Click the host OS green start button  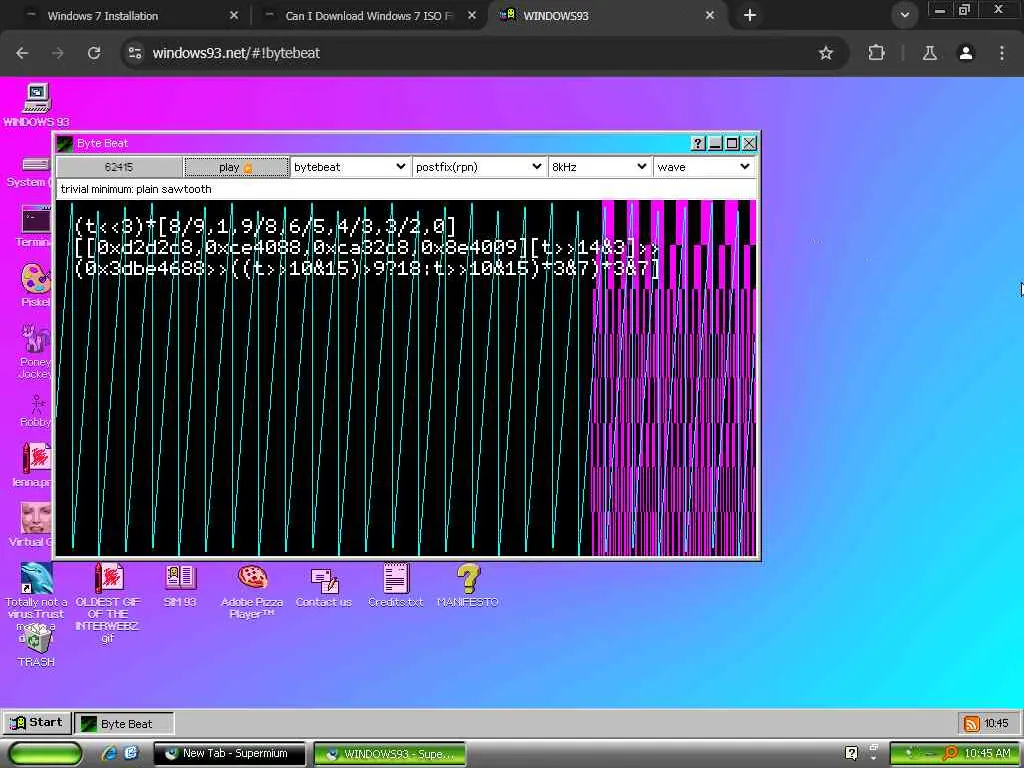point(45,753)
